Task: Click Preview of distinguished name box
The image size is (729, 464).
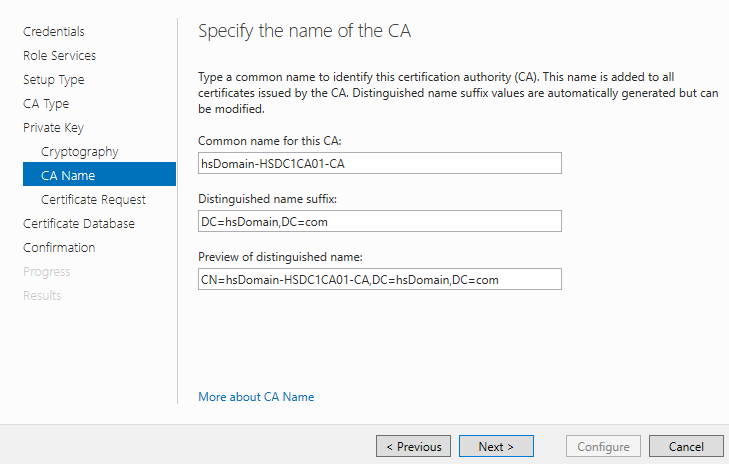Action: coord(380,279)
